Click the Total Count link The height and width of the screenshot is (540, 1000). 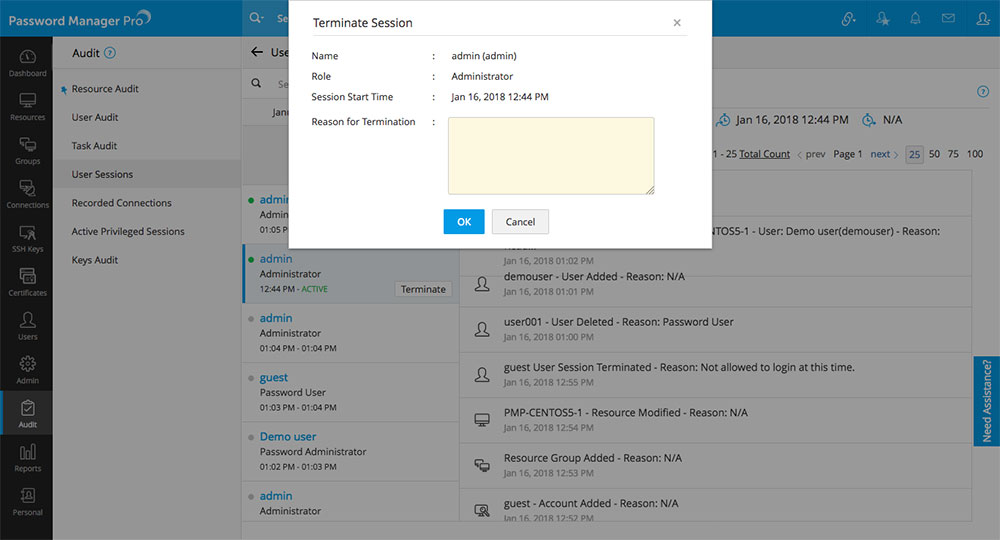click(x=764, y=154)
